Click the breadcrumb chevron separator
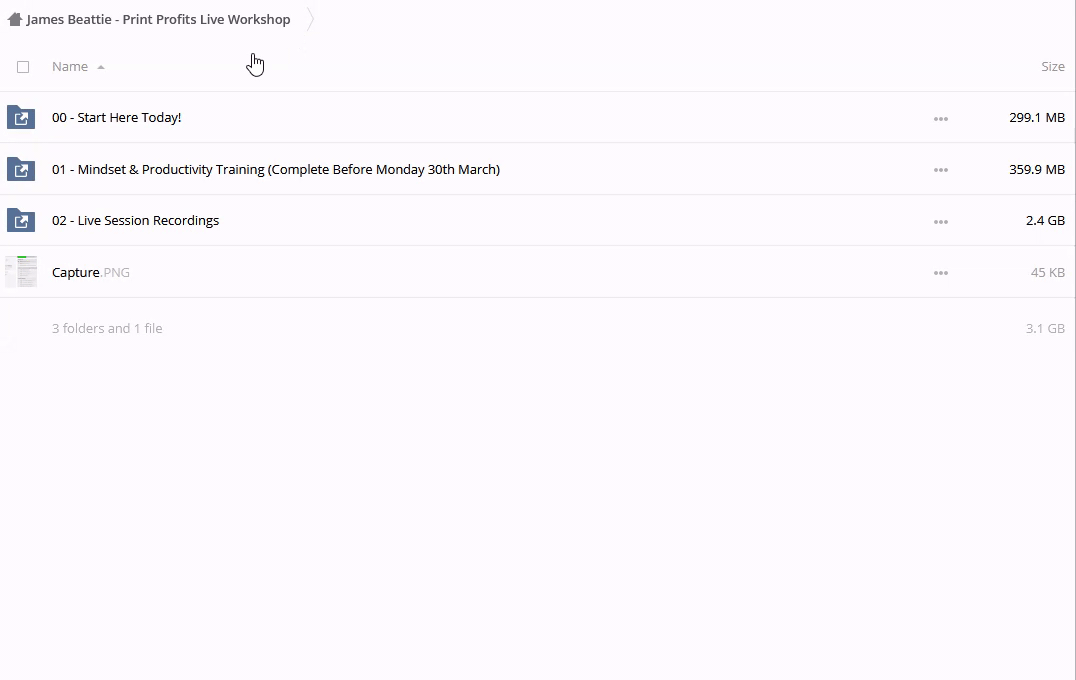This screenshot has width=1076, height=680. (x=310, y=19)
